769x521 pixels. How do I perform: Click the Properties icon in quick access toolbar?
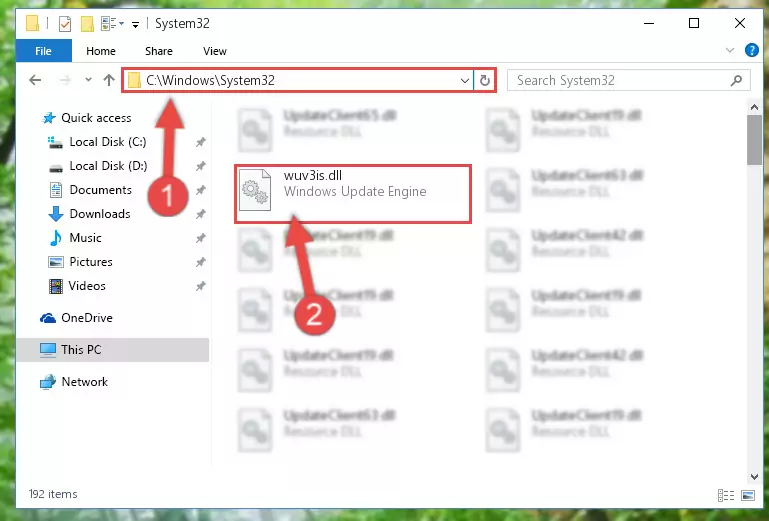(64, 23)
